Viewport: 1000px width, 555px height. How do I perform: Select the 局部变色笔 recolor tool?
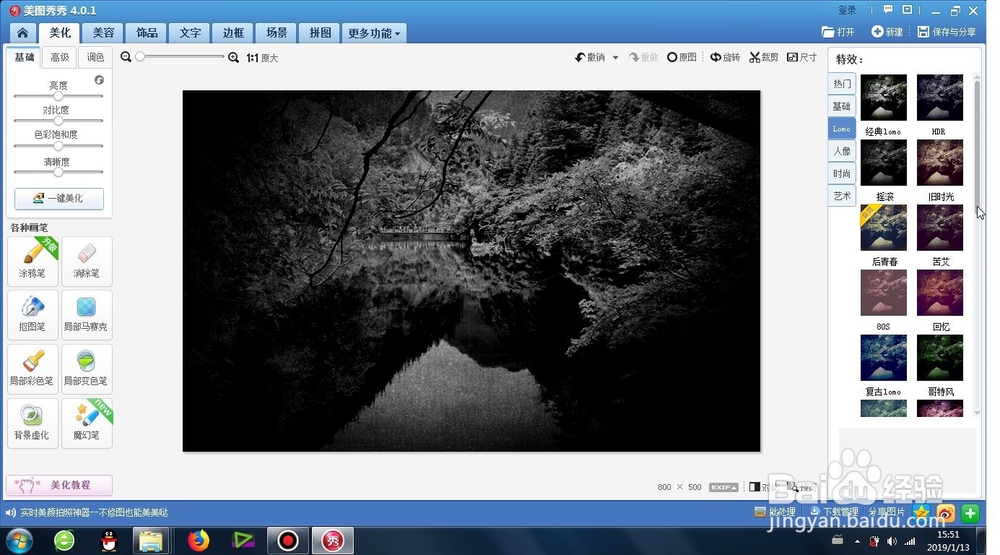87,369
